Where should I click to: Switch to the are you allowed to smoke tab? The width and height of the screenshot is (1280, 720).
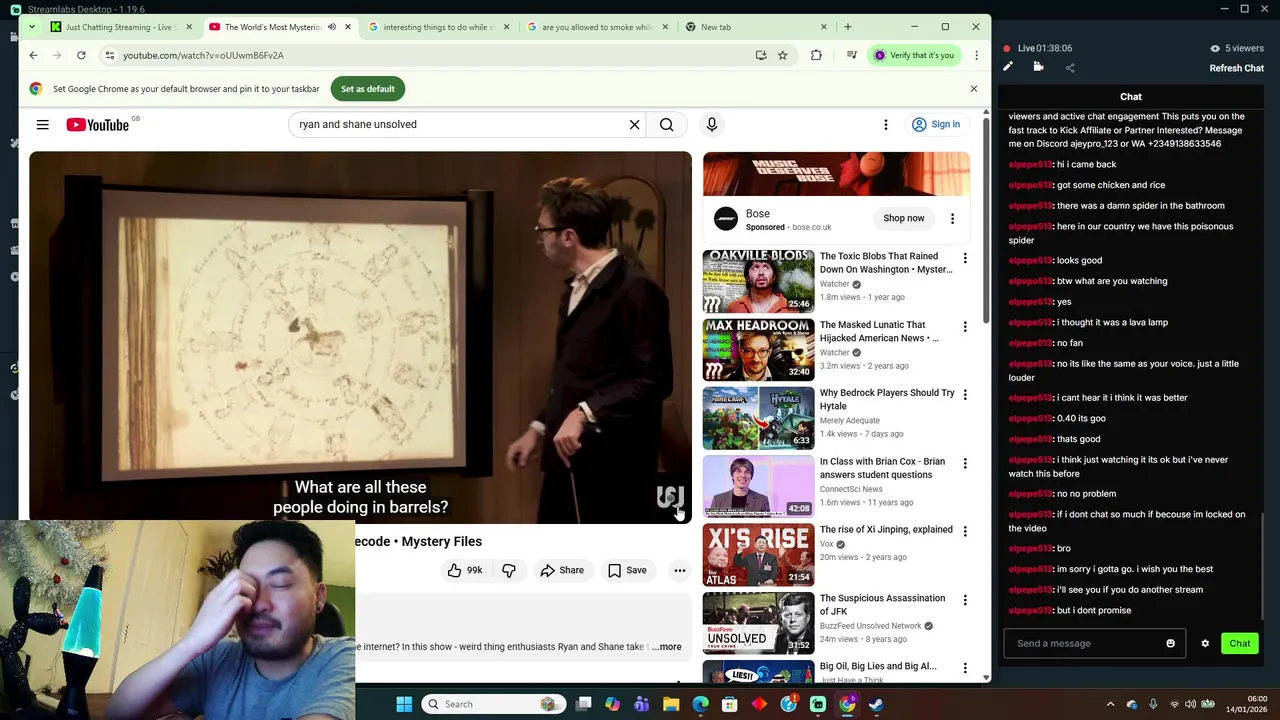tap(599, 27)
